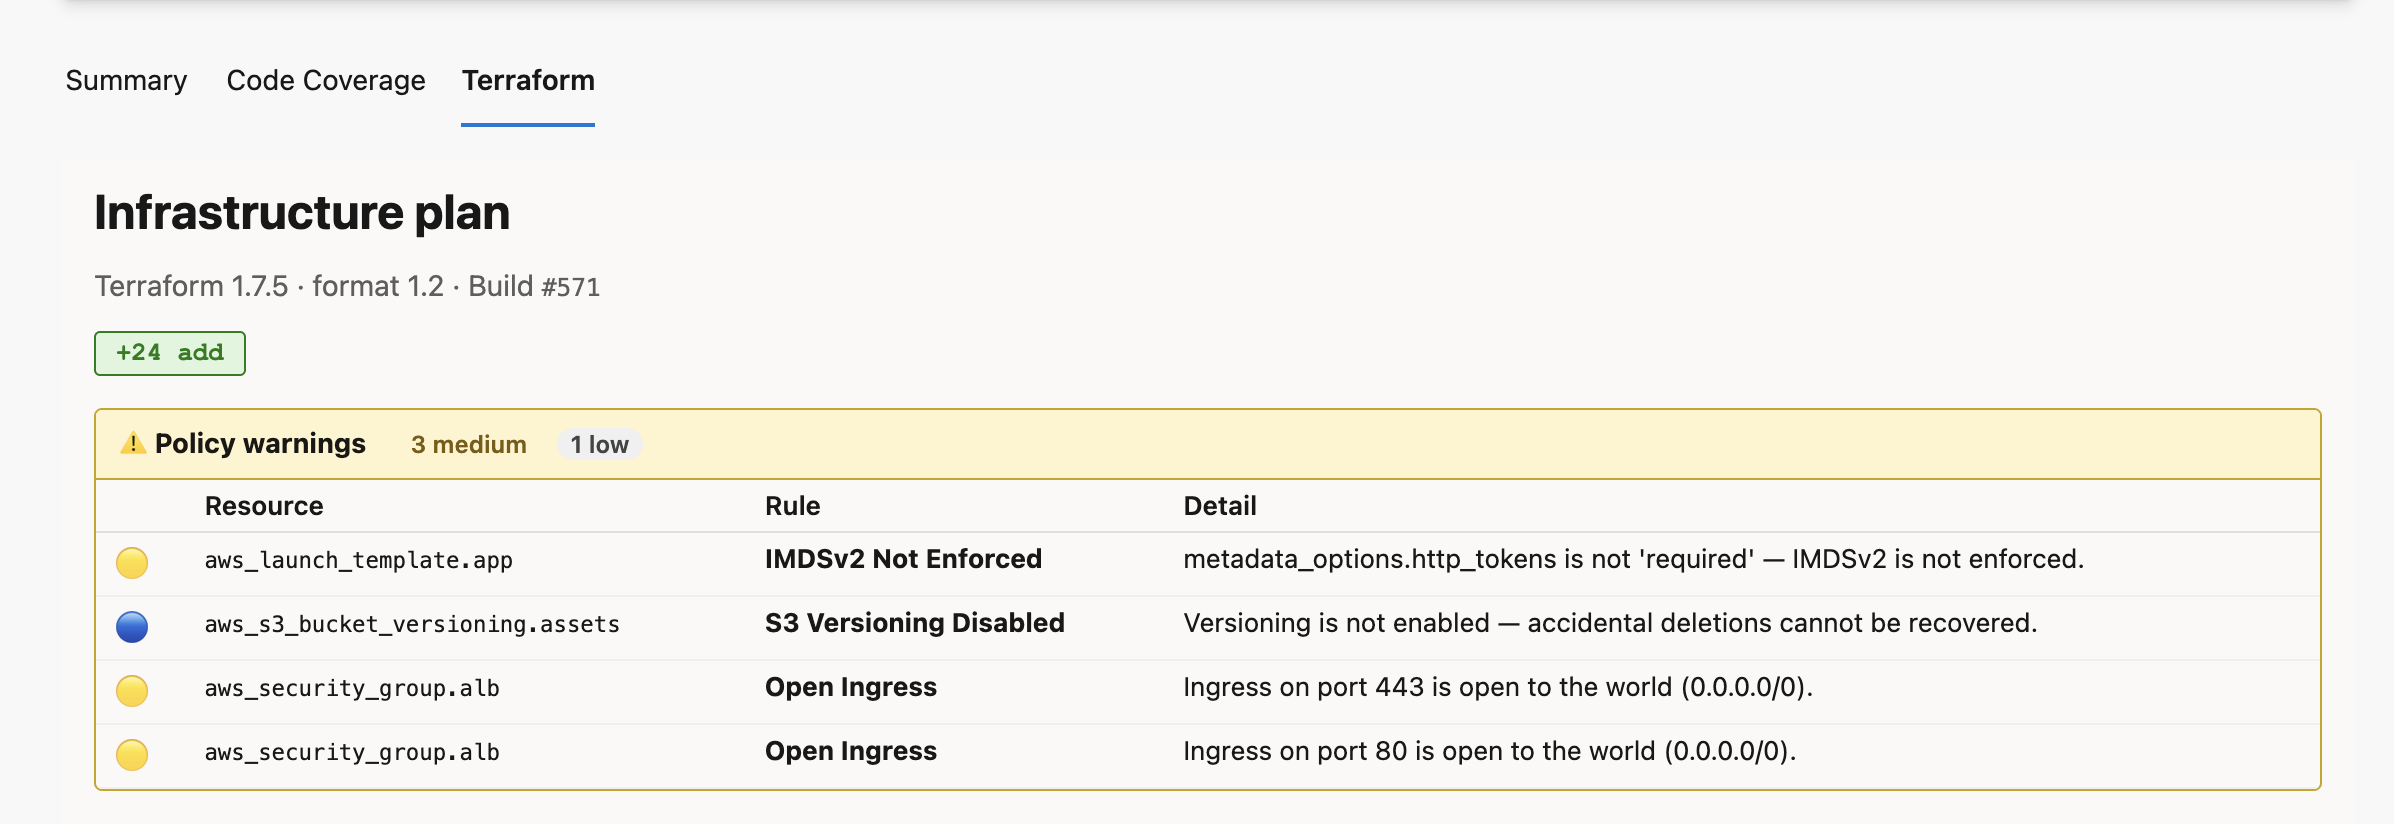Click the Detail column header

point(1219,506)
